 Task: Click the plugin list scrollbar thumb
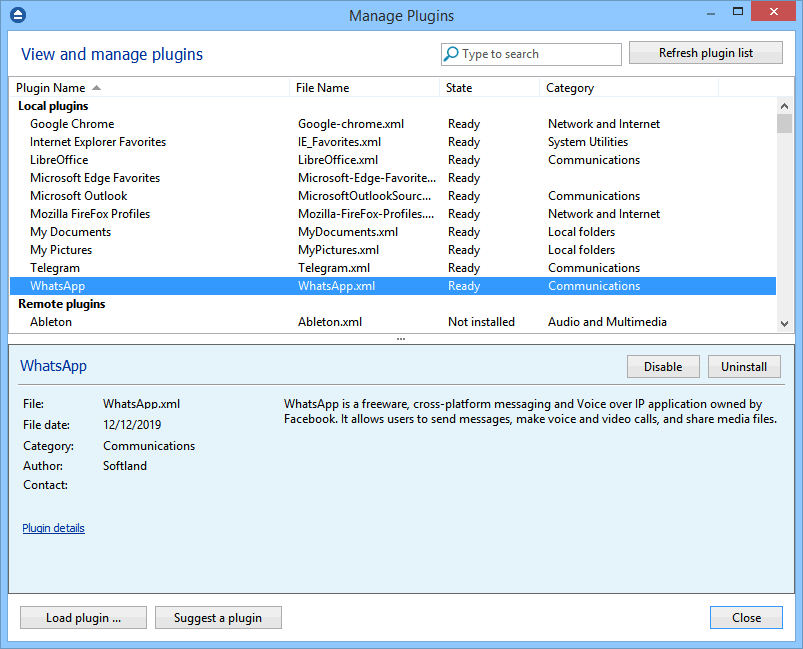(x=784, y=123)
